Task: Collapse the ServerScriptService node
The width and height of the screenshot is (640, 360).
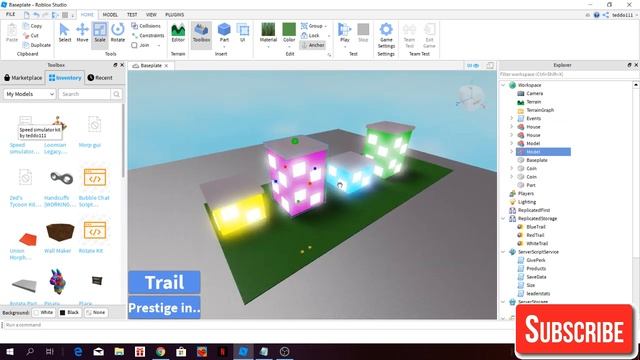Action: point(503,252)
